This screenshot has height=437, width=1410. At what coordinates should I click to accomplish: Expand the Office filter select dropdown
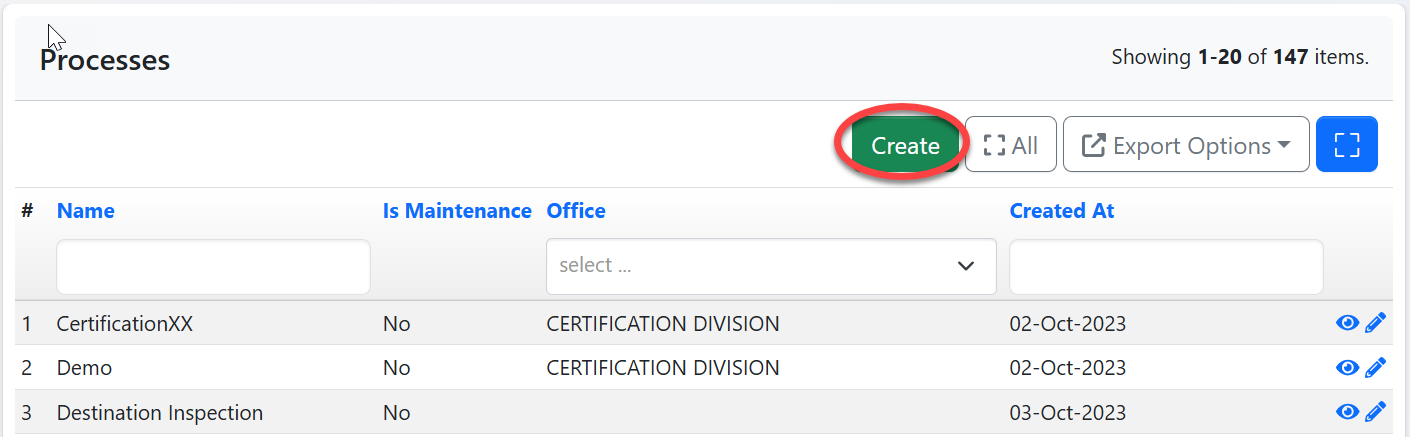[770, 266]
